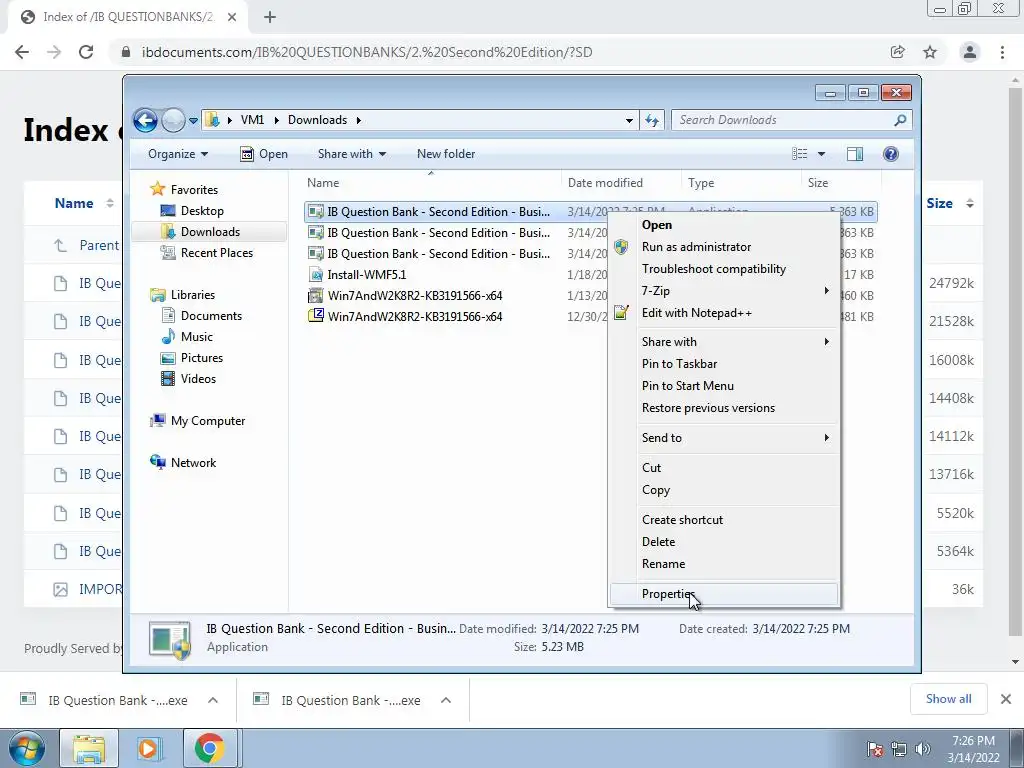Viewport: 1024px width, 768px height.
Task: Click the ibdocuments.com URL in Chrome's address bar
Action: tap(367, 52)
